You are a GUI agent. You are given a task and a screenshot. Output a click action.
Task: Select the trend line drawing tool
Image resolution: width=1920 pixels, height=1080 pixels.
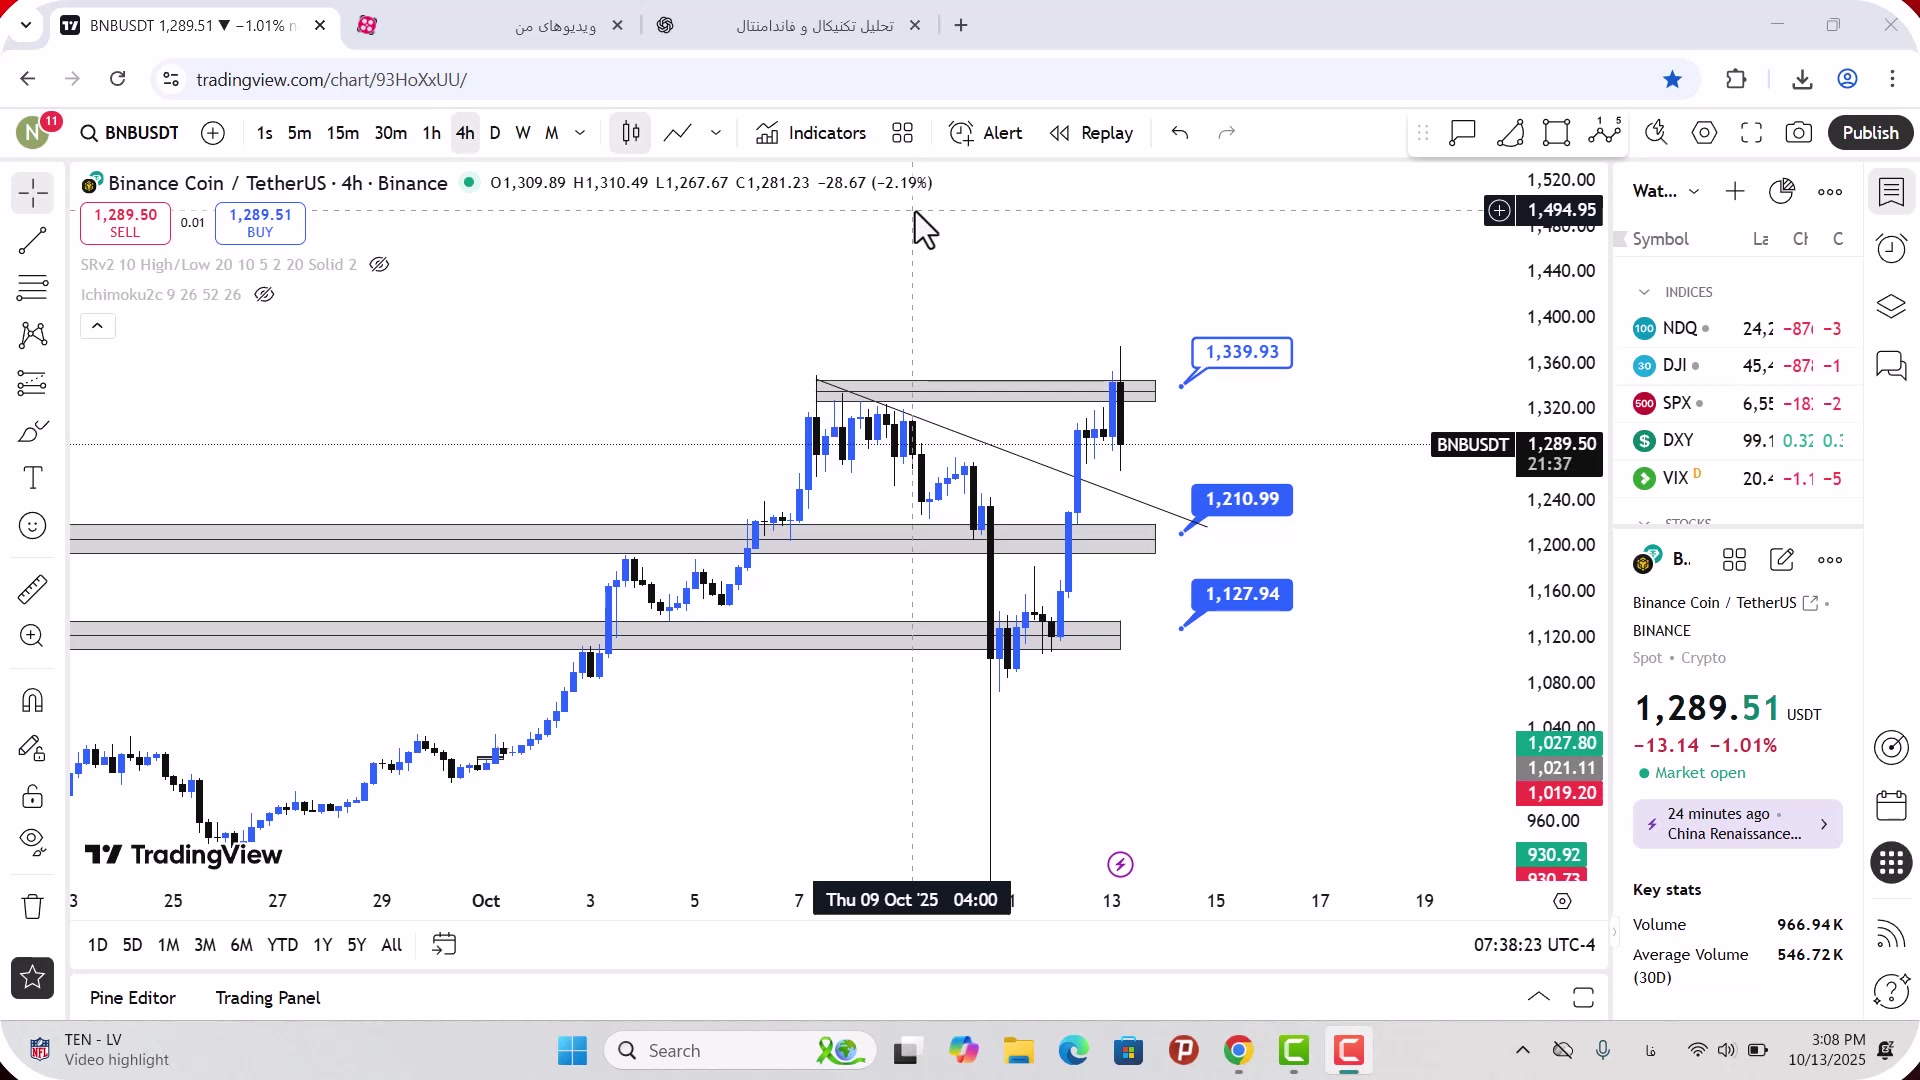32,241
